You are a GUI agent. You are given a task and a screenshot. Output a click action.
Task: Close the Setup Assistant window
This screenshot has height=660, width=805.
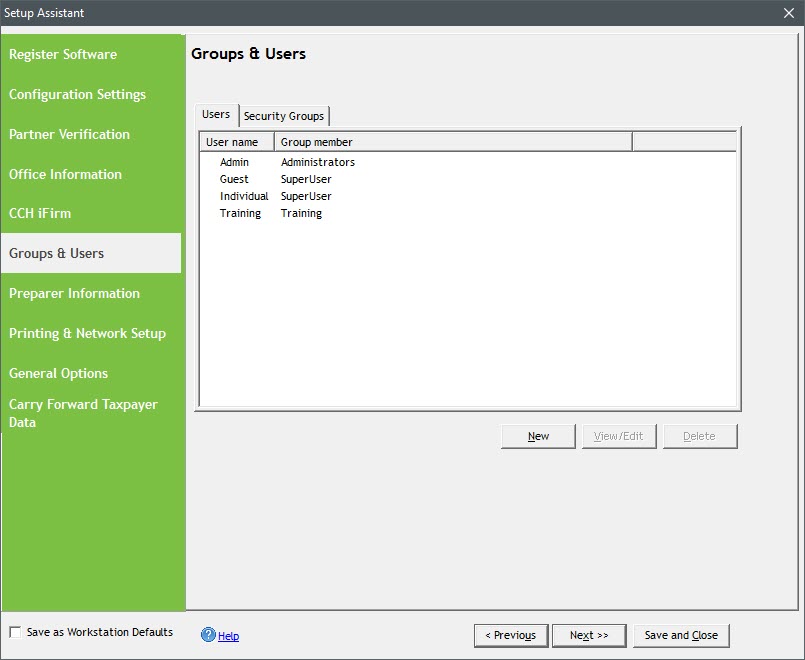[x=788, y=13]
